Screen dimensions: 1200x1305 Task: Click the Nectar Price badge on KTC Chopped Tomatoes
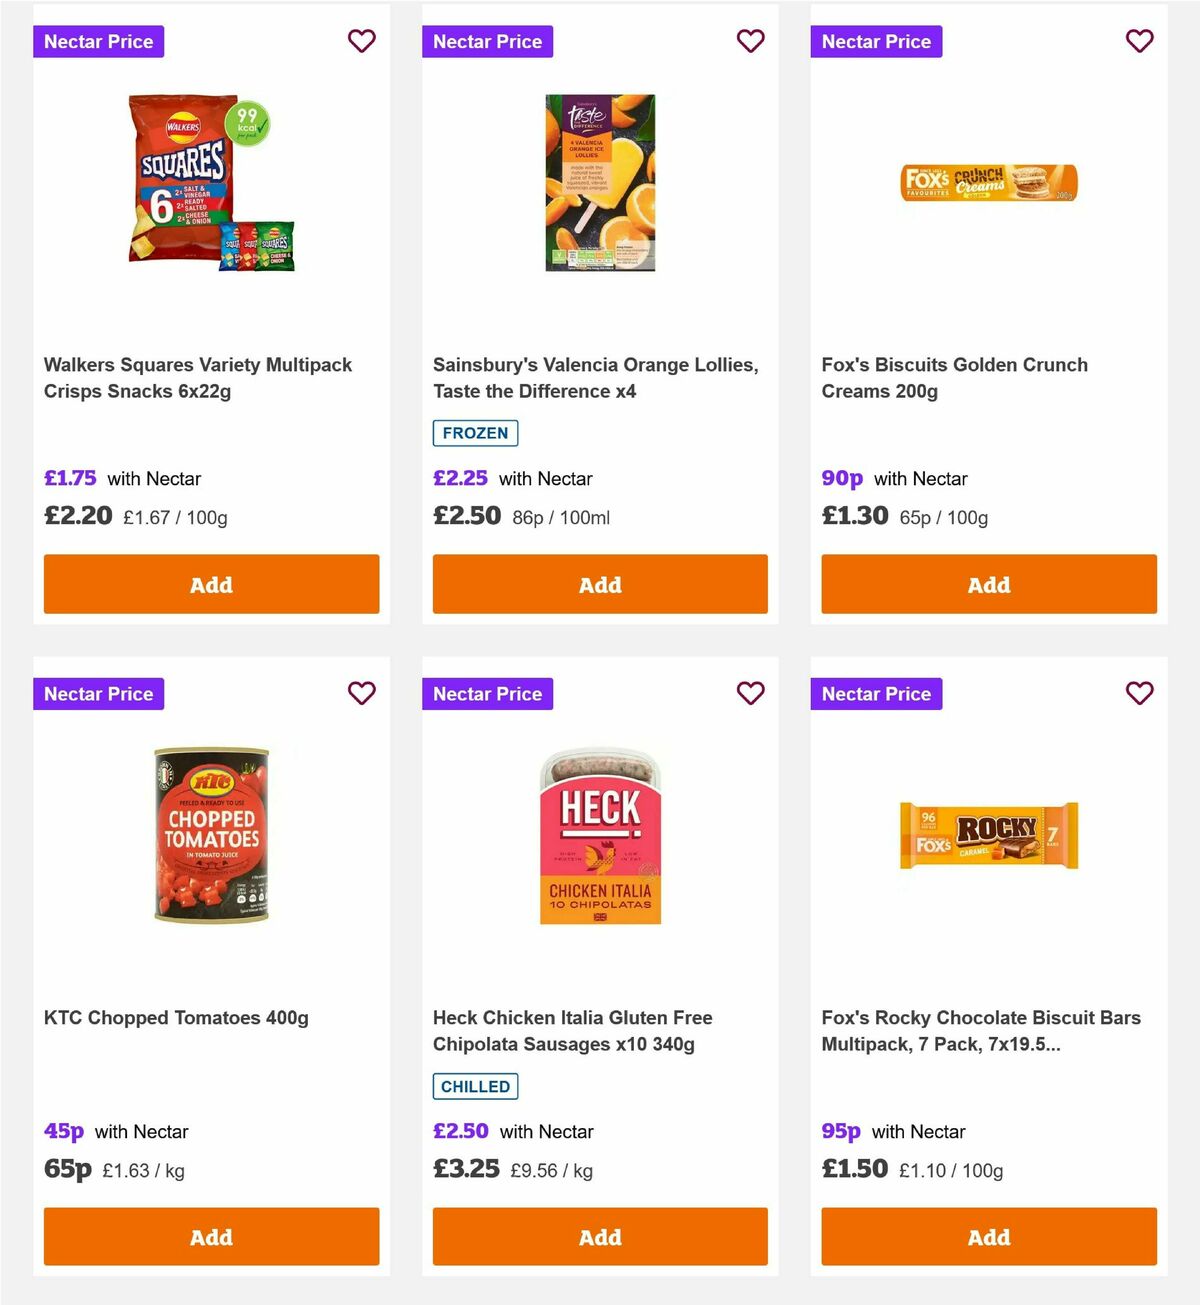[98, 693]
